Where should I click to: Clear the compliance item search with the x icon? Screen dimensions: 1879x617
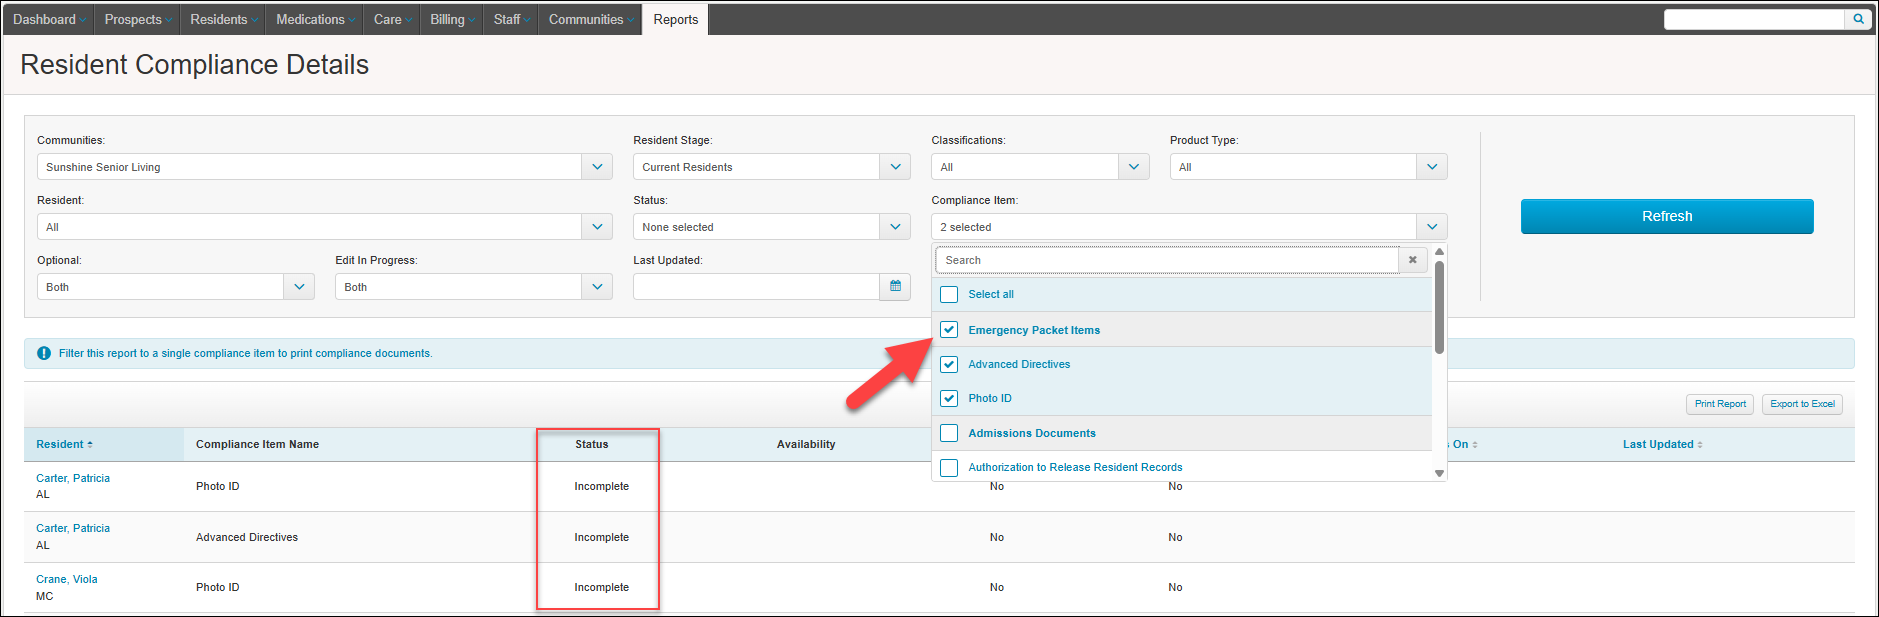pos(1412,260)
